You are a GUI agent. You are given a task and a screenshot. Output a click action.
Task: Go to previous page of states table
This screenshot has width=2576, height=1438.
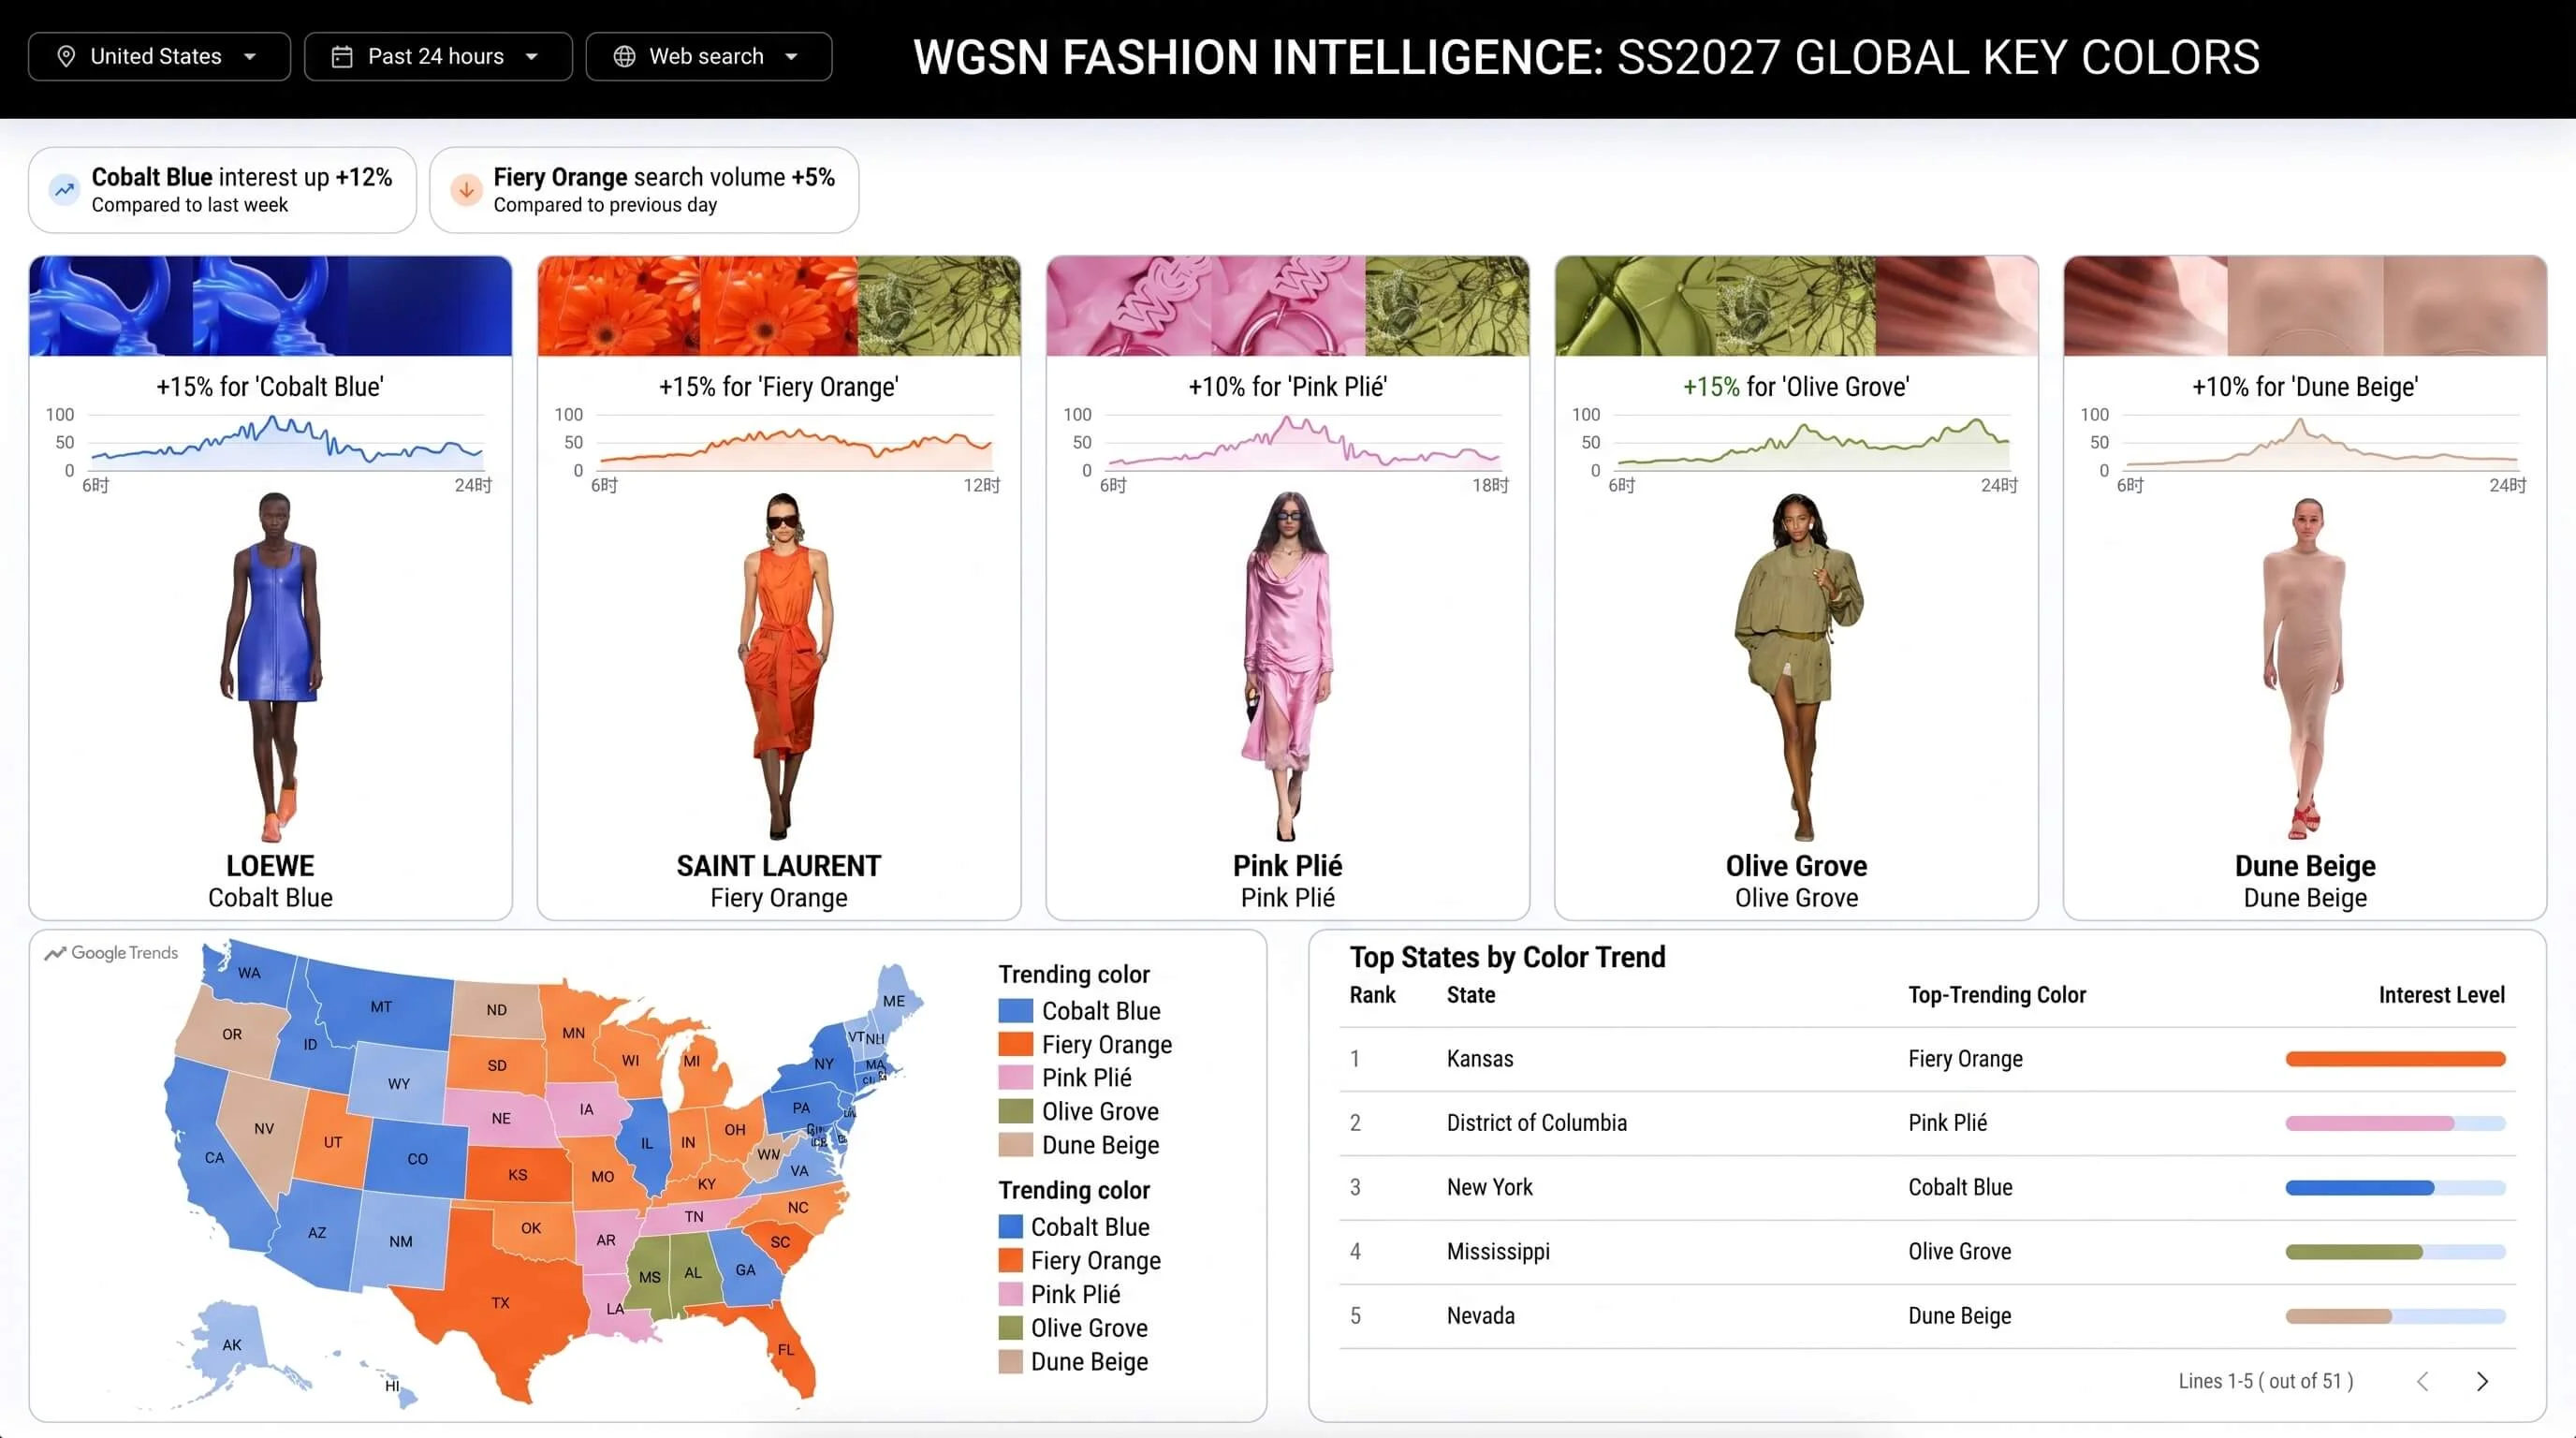click(2422, 1381)
